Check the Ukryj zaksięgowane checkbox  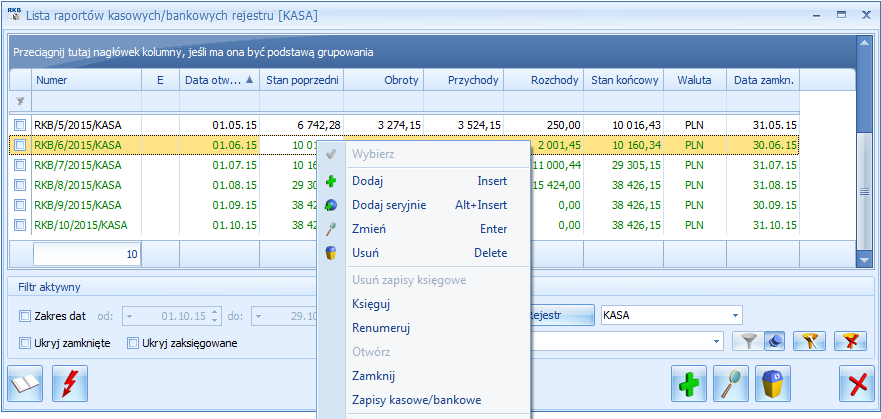coord(133,344)
